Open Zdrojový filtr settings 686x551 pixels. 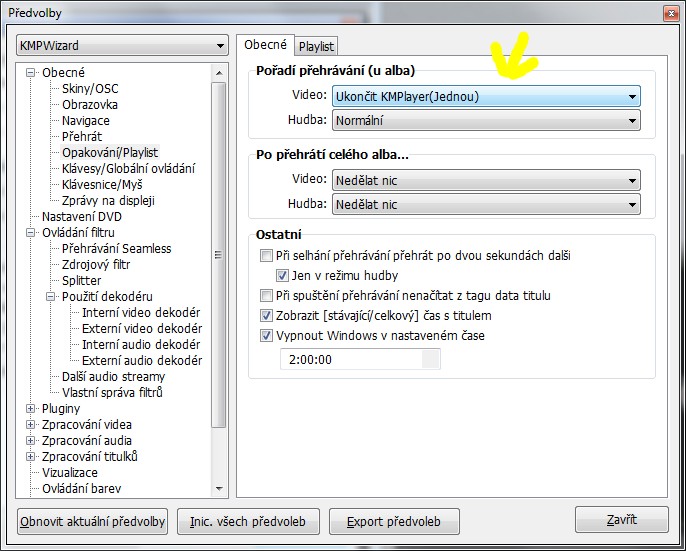click(x=96, y=264)
